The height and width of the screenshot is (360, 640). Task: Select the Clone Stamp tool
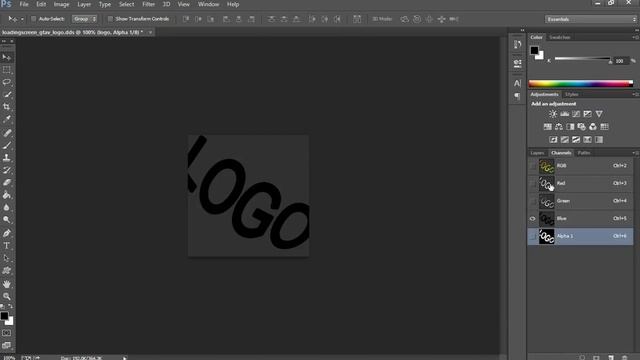(x=7, y=158)
